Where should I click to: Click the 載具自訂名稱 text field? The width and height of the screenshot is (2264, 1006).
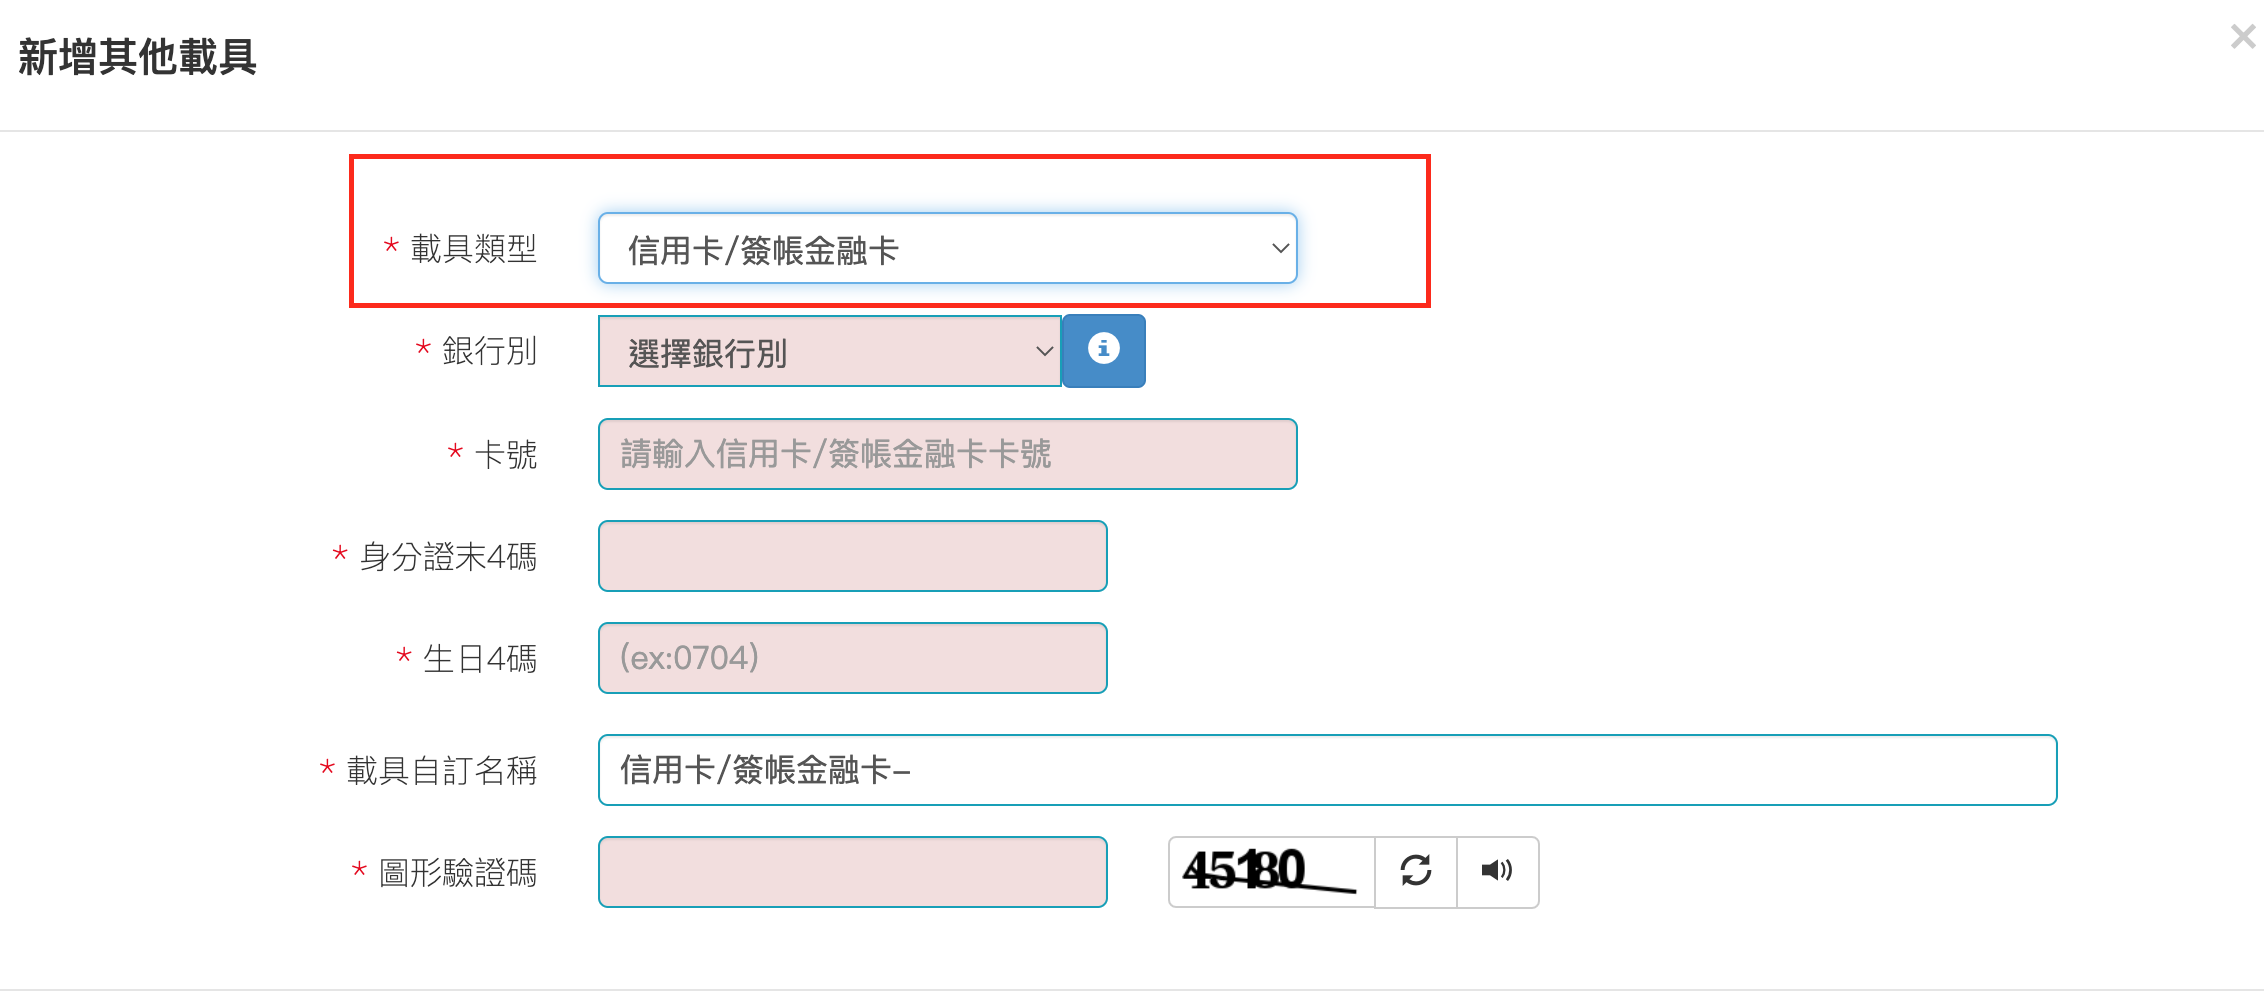click(x=1328, y=770)
